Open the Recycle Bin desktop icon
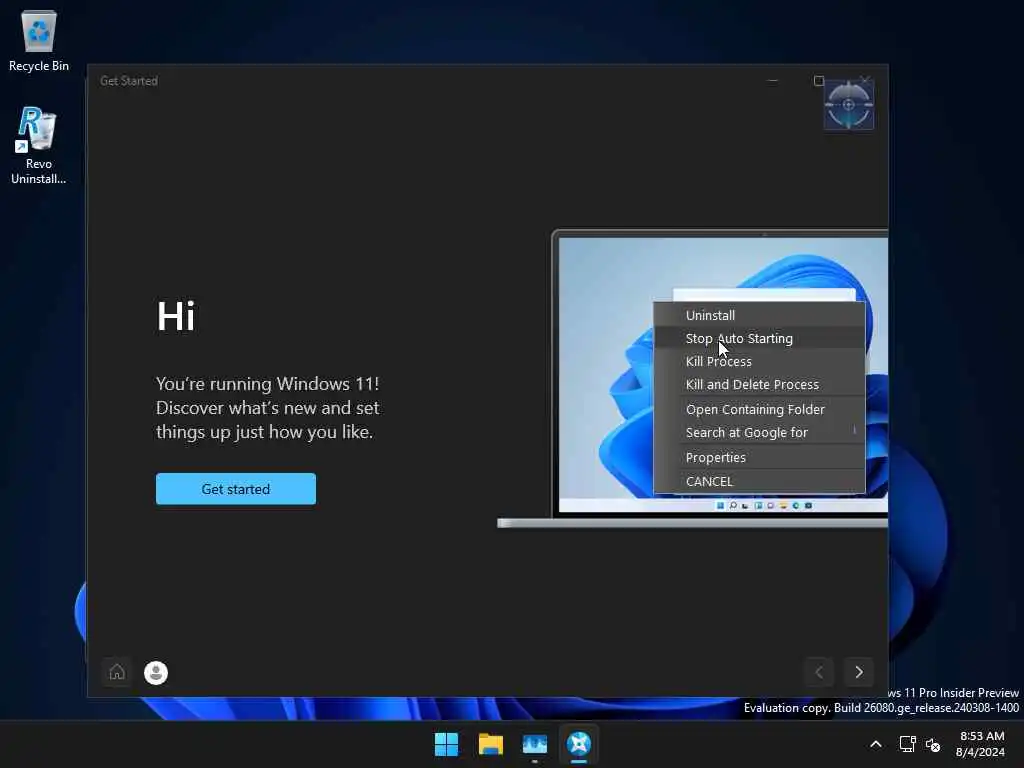Image resolution: width=1024 pixels, height=768 pixels. (39, 40)
